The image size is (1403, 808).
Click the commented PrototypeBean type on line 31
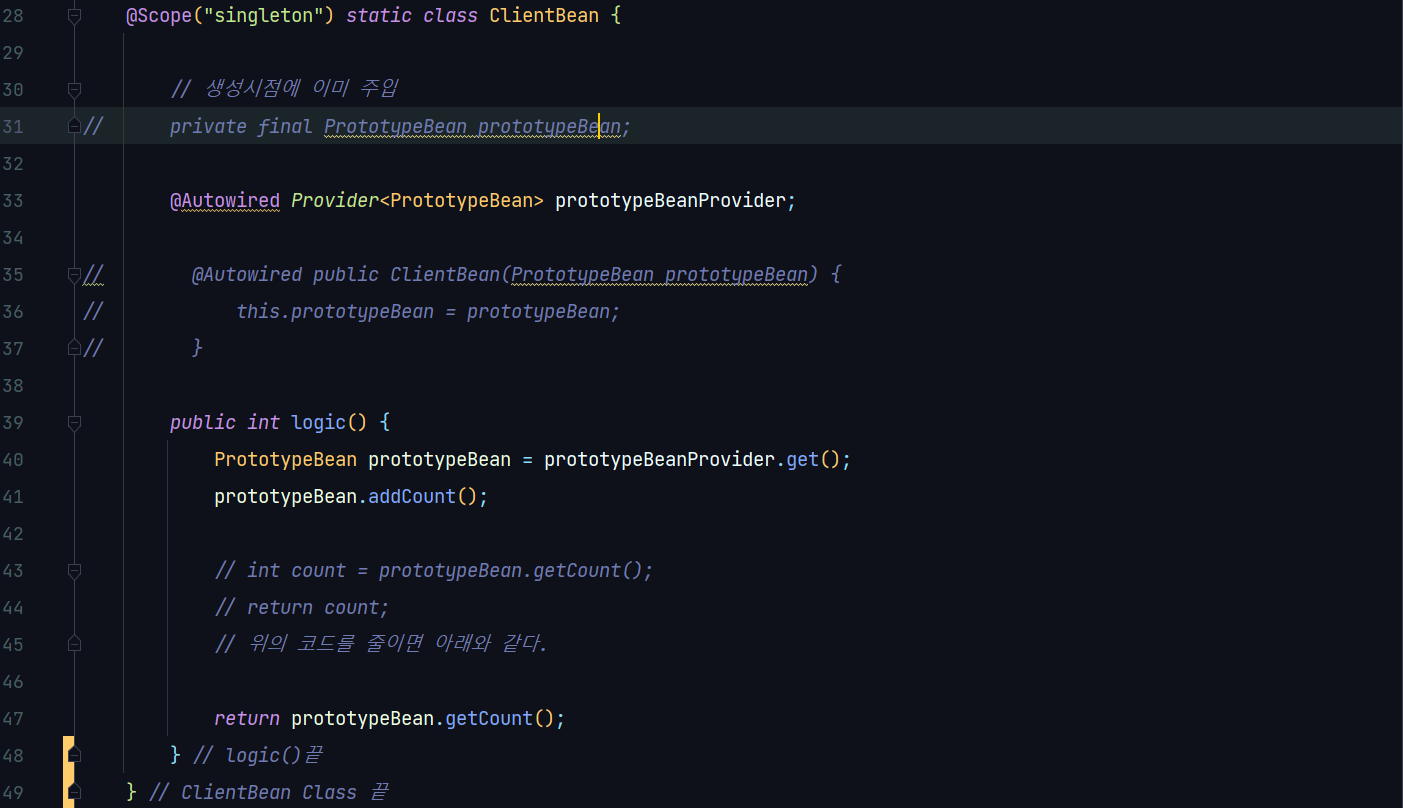pyautogui.click(x=395, y=126)
